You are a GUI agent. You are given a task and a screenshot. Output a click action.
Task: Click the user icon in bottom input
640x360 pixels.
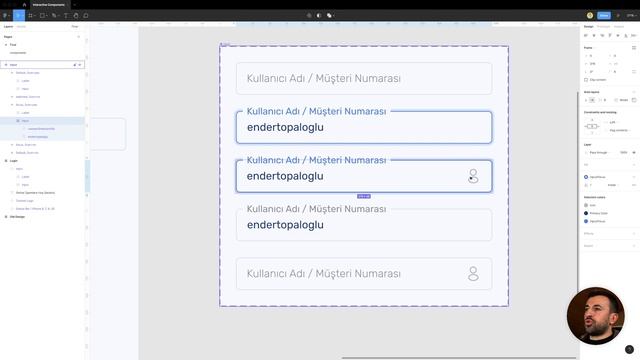[x=473, y=273]
